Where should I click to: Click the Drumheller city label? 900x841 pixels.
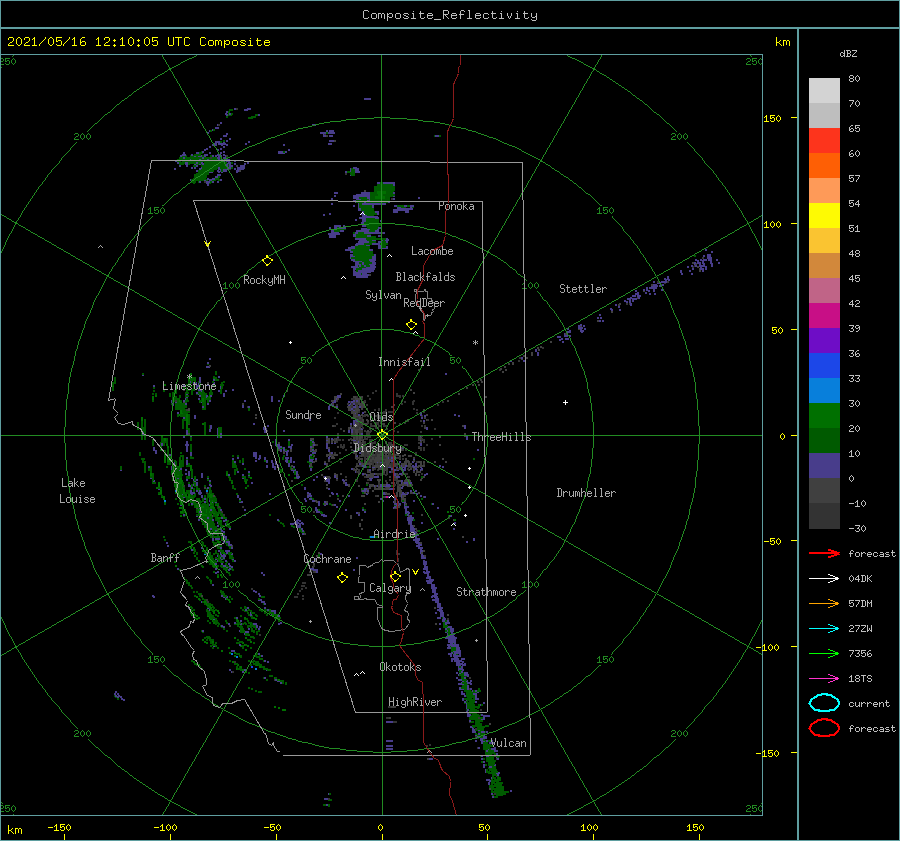pos(586,493)
